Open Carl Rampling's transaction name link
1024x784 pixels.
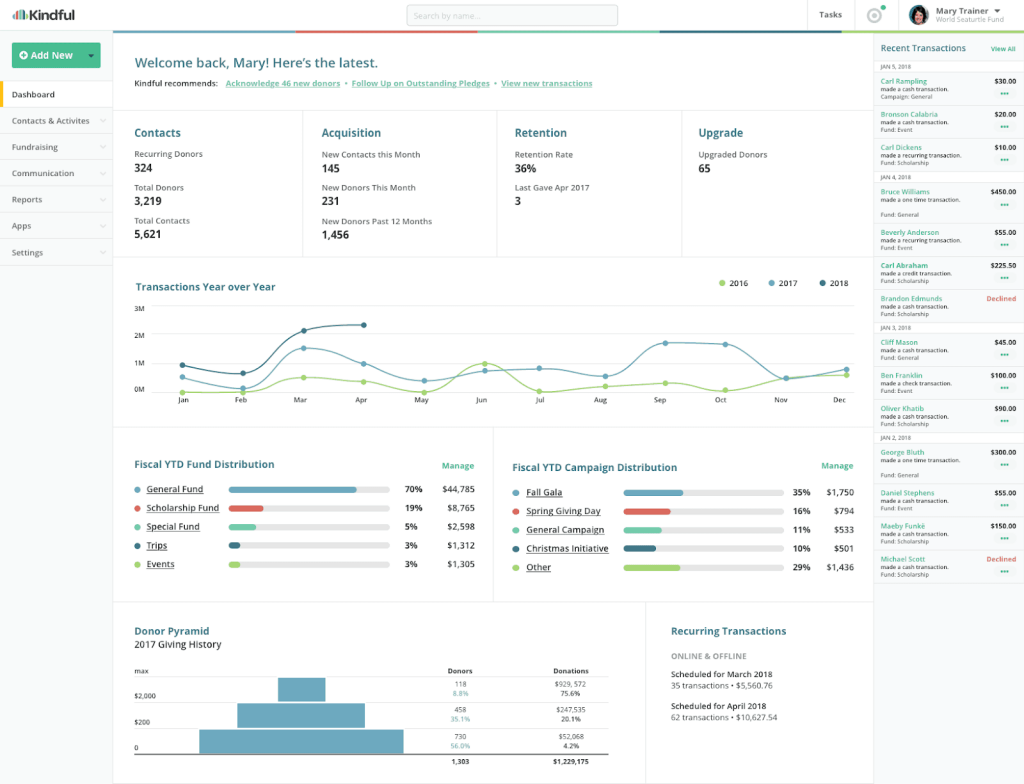pyautogui.click(x=904, y=81)
